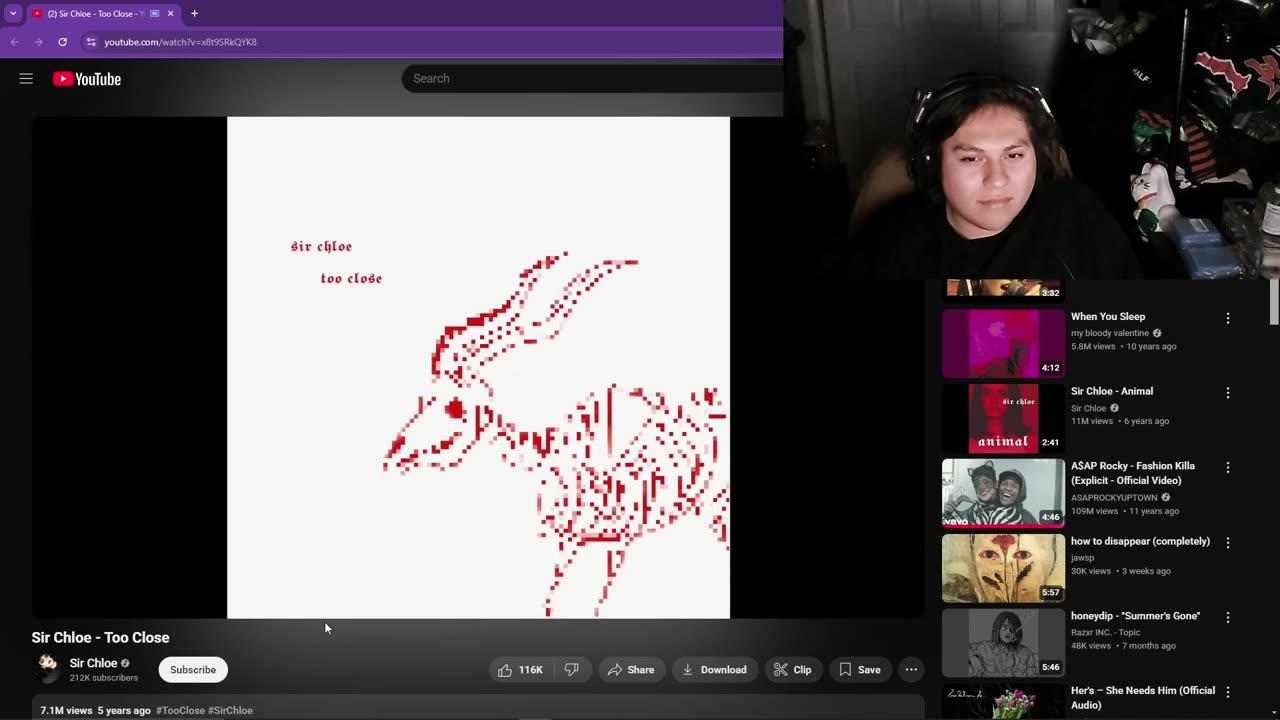Open the tab search dropdown arrow

13,13
